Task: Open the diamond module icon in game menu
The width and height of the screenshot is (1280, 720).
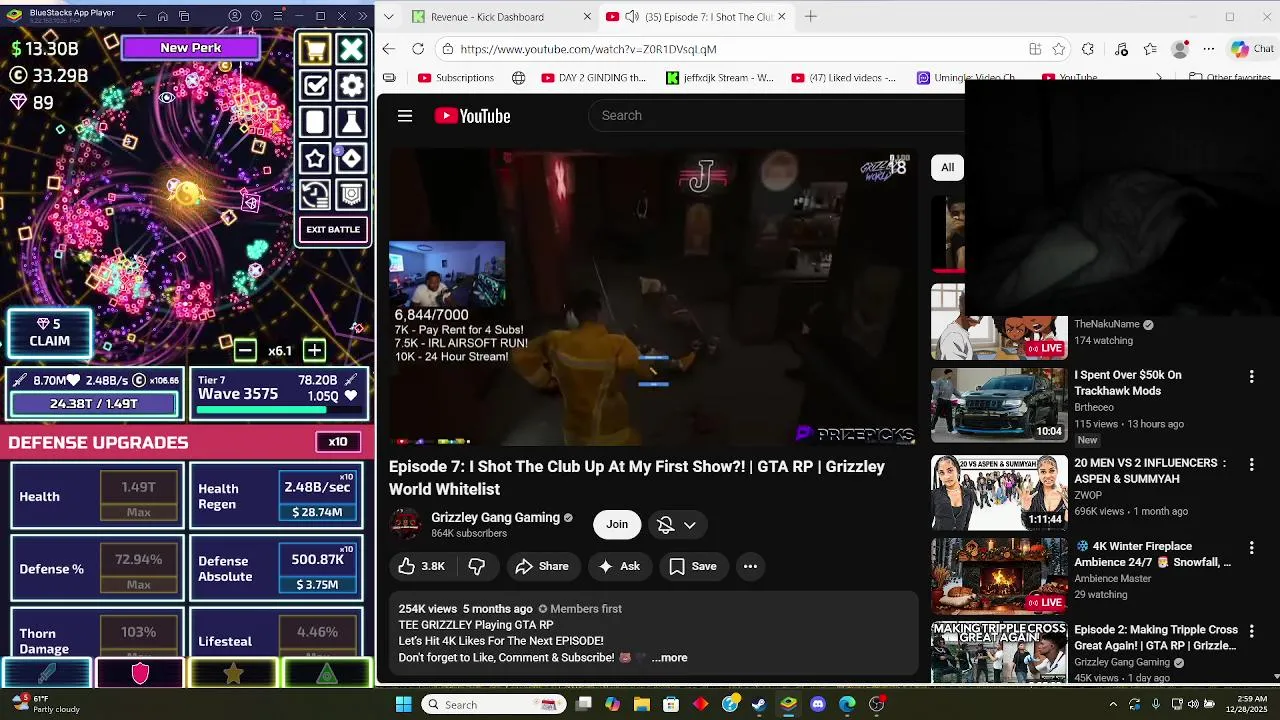Action: [x=352, y=158]
